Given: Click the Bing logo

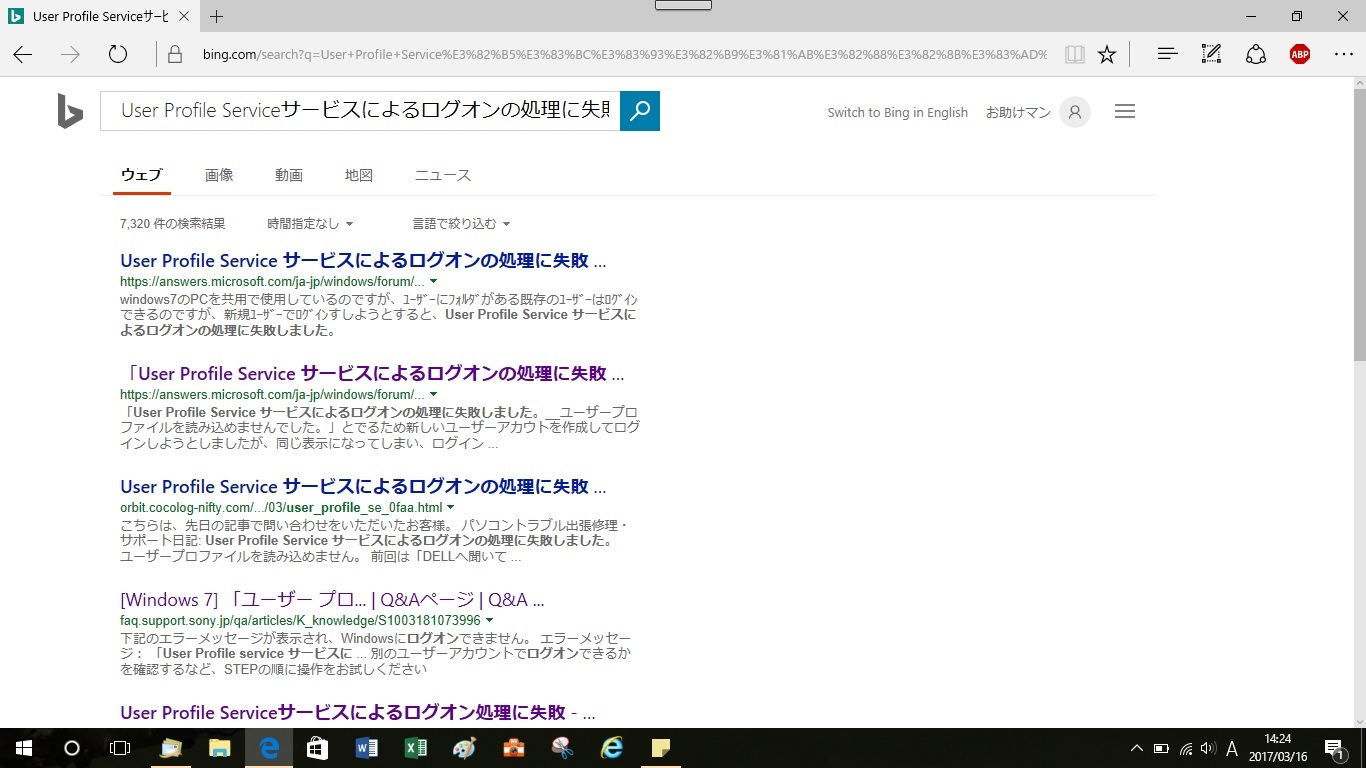Looking at the screenshot, I should coord(70,111).
